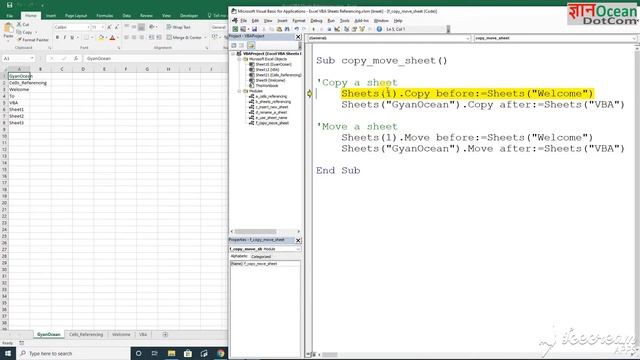Image resolution: width=640 pixels, height=360 pixels.
Task: Open the (General) object dropdown in code window
Action: tap(467, 38)
